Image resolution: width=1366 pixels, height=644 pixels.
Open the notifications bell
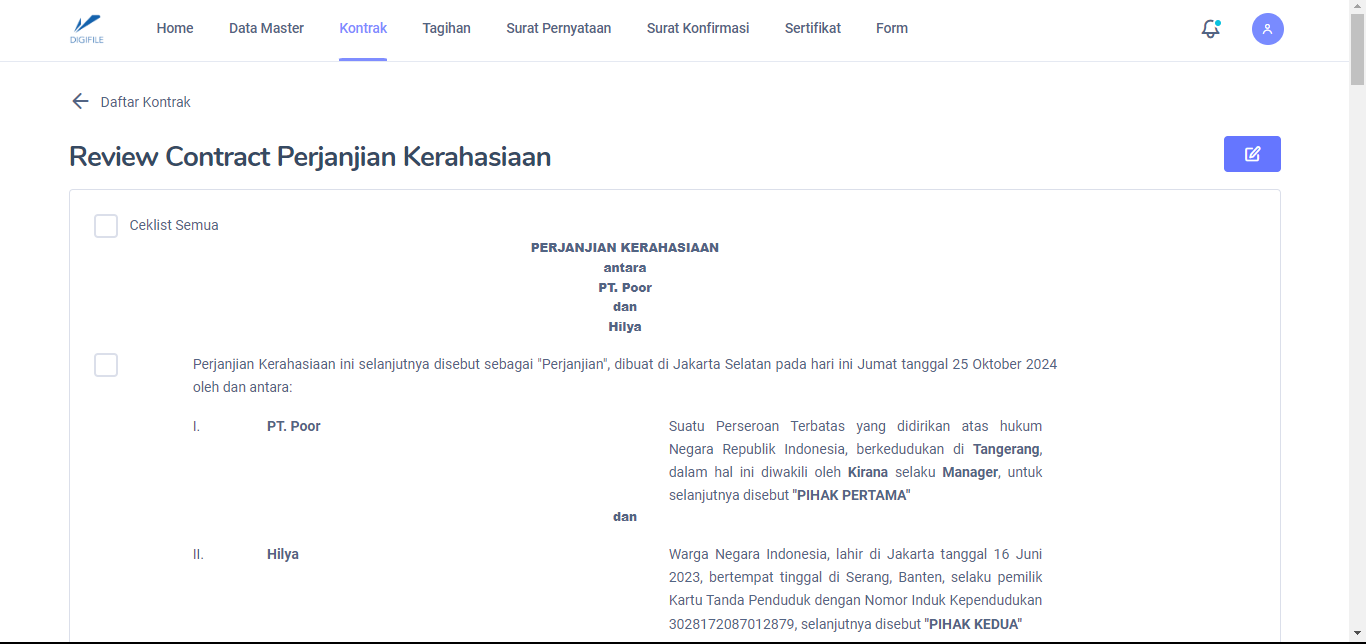1210,29
